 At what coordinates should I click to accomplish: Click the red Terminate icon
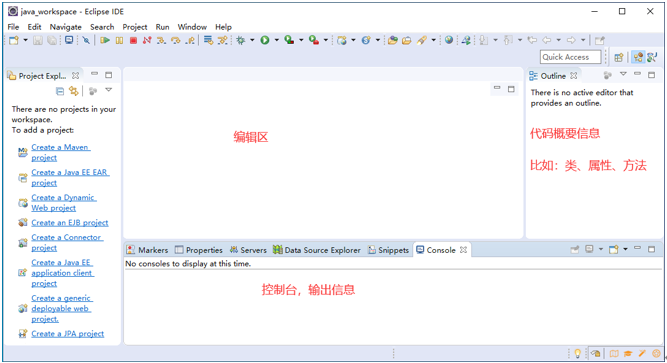click(133, 40)
